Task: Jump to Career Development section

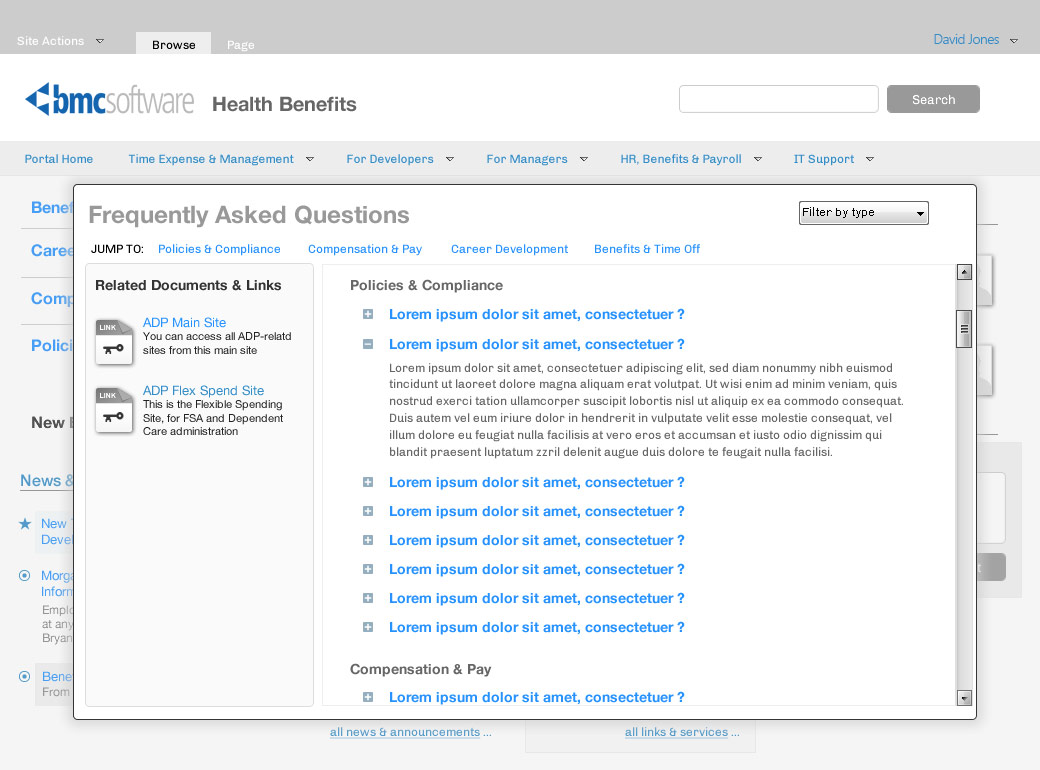Action: (x=509, y=249)
